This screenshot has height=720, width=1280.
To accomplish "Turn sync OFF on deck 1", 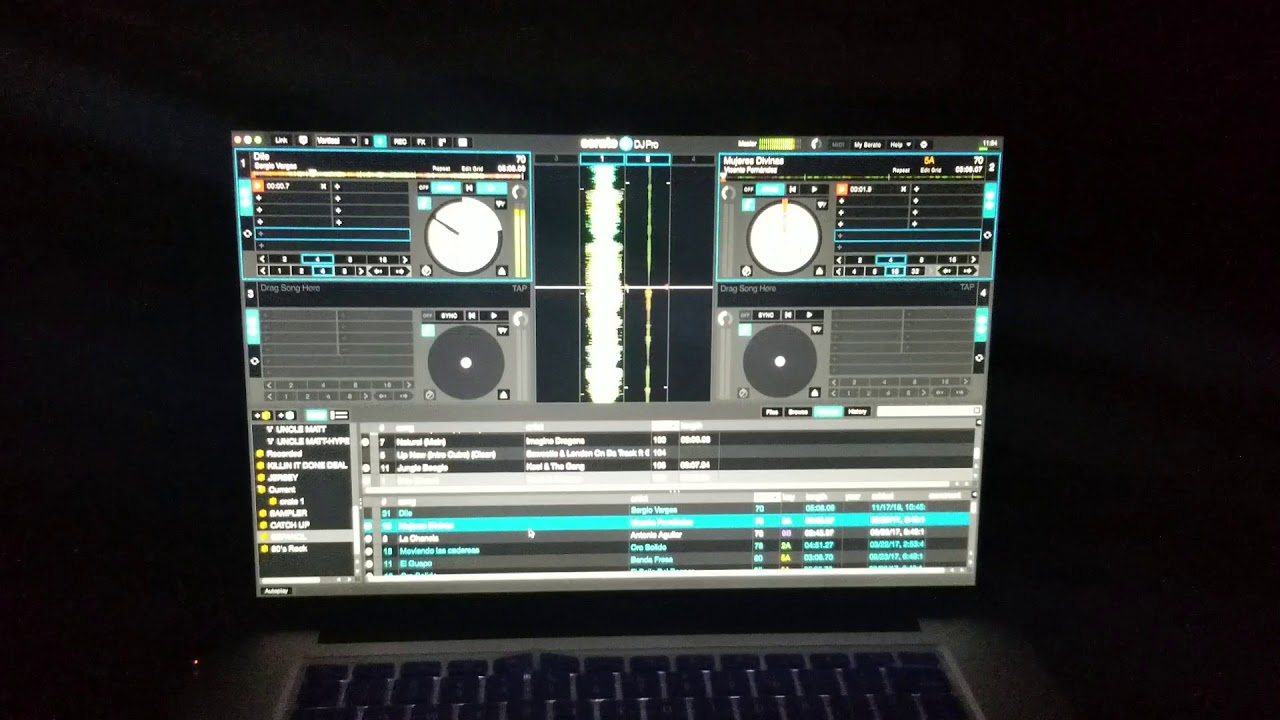I will [x=424, y=188].
